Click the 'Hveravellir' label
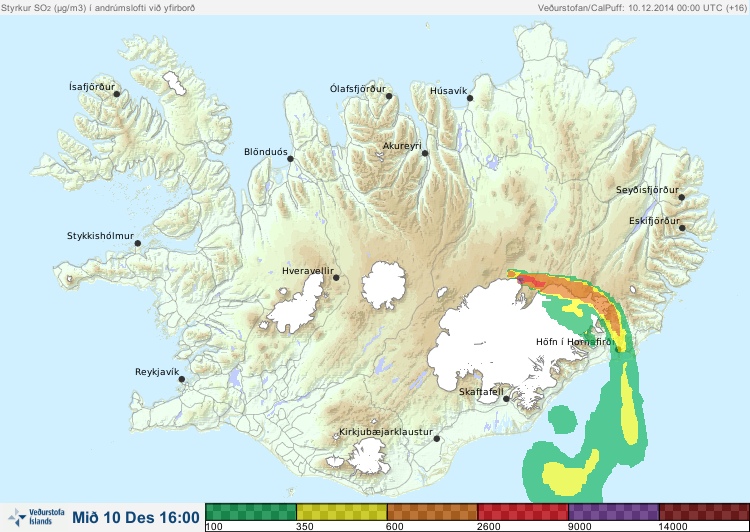Screen dimensions: 750x532 coord(308,271)
